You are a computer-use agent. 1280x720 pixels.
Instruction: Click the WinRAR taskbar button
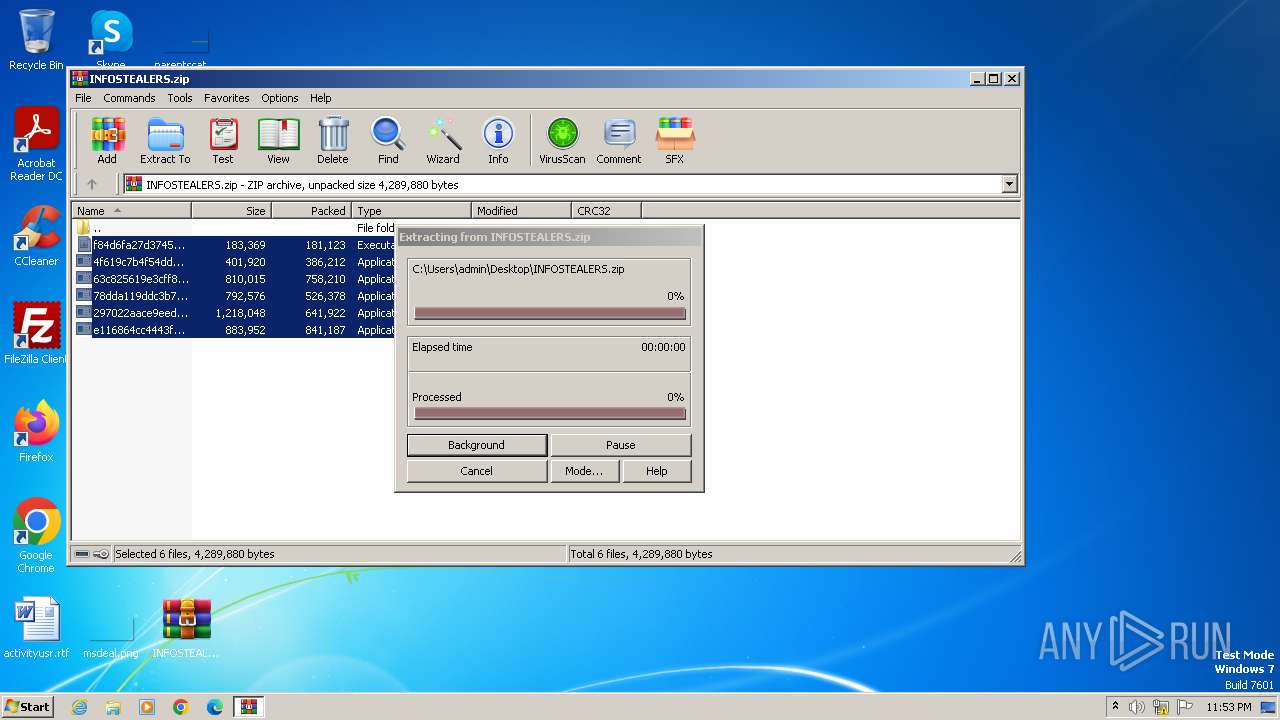pos(249,707)
